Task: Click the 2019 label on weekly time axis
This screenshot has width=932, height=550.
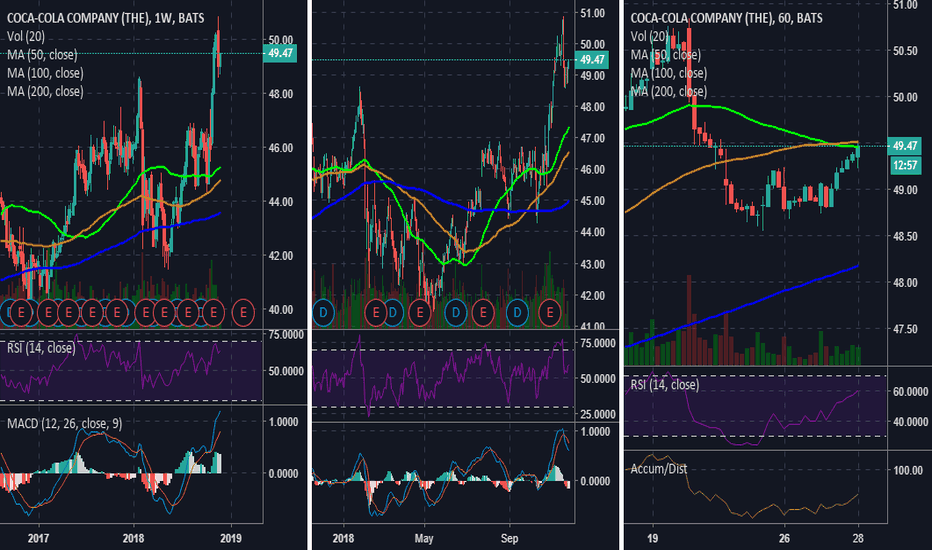Action: (231, 538)
